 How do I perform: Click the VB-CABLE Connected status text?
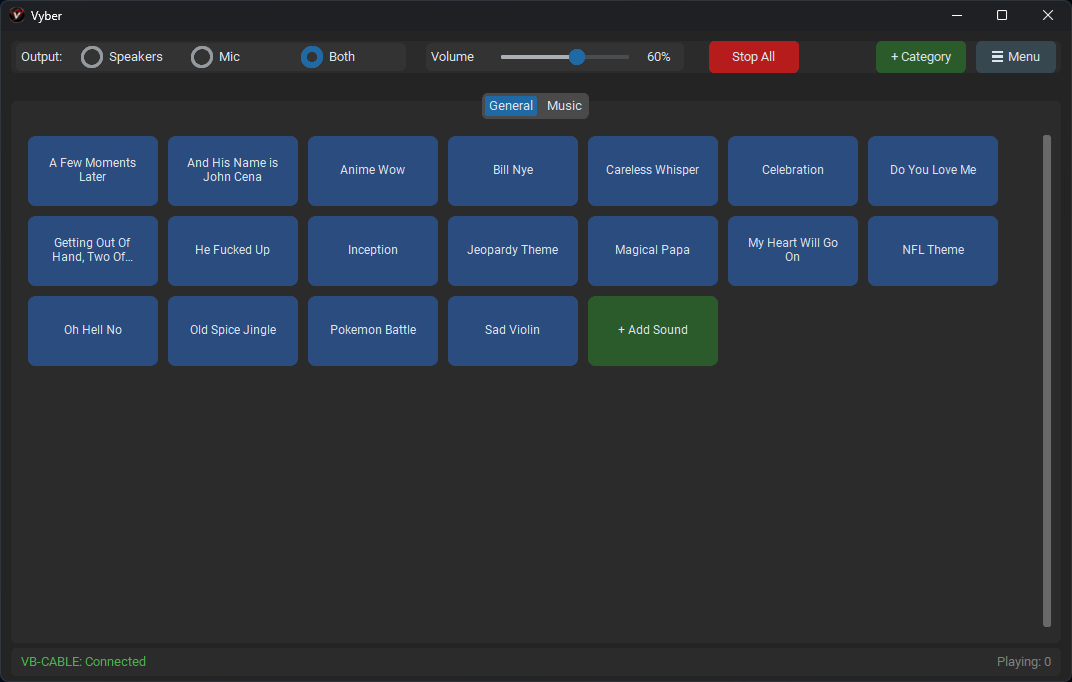click(x=83, y=661)
